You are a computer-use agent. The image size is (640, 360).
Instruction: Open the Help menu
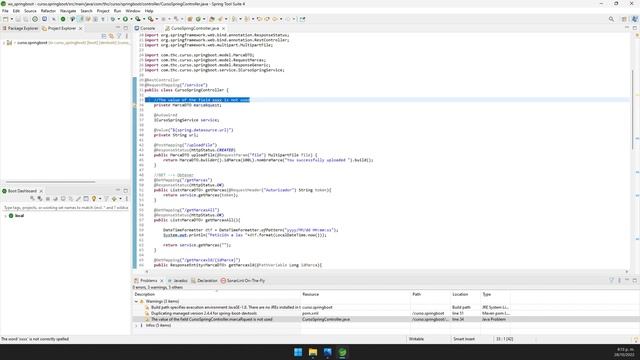click(x=149, y=11)
